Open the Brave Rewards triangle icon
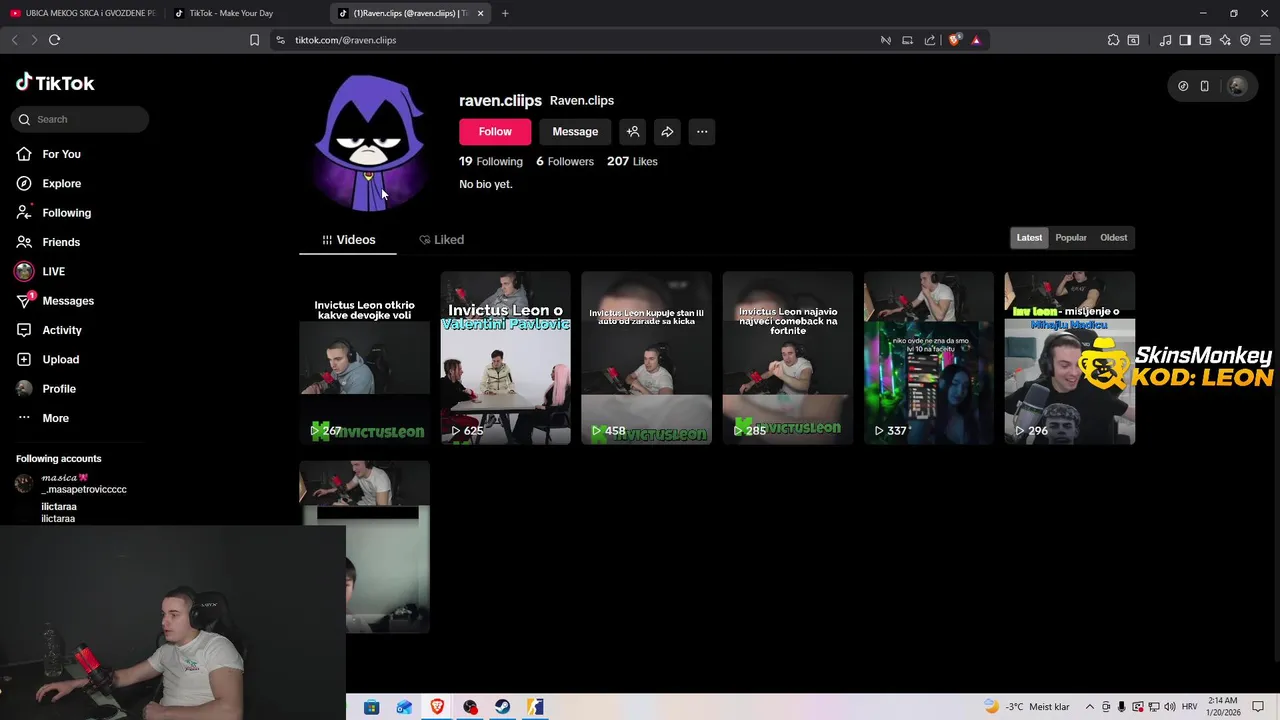 [x=976, y=40]
